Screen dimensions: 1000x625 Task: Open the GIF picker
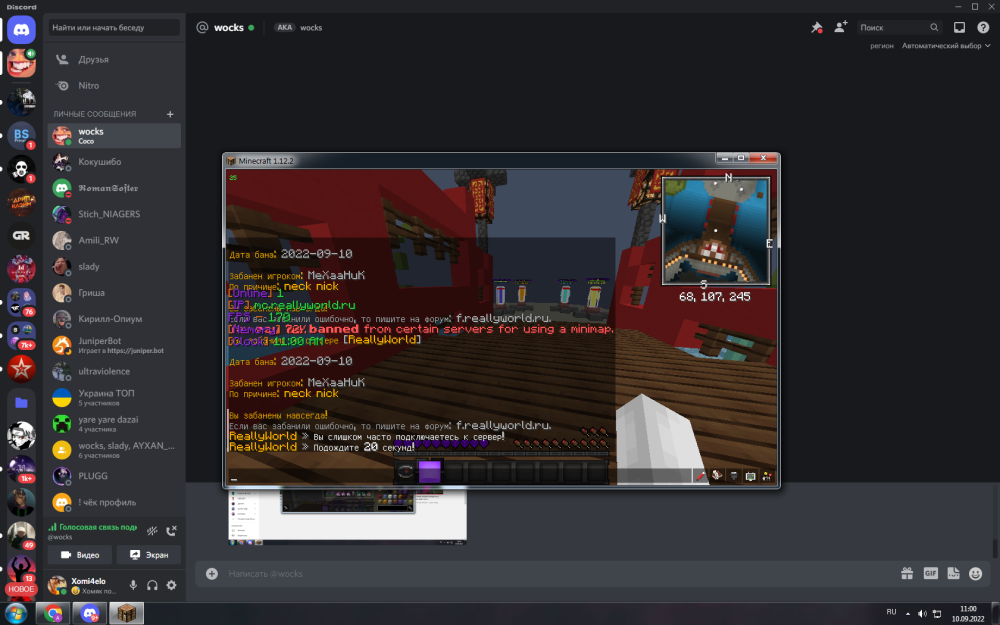click(930, 573)
